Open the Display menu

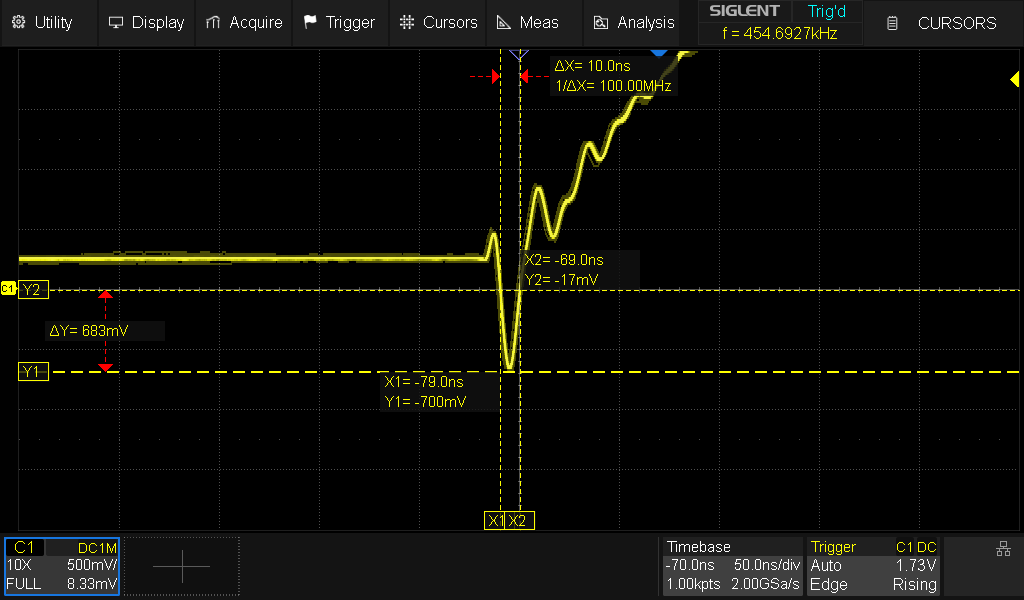pyautogui.click(x=146, y=22)
